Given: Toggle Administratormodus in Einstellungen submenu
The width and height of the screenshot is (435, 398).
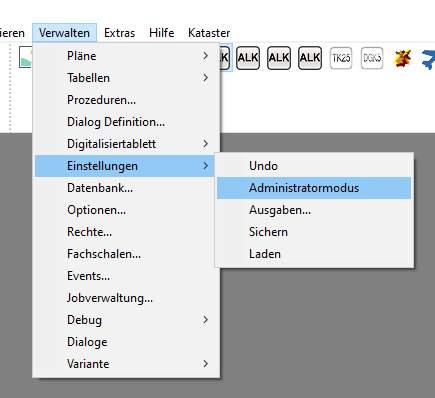Looking at the screenshot, I should (314, 188).
